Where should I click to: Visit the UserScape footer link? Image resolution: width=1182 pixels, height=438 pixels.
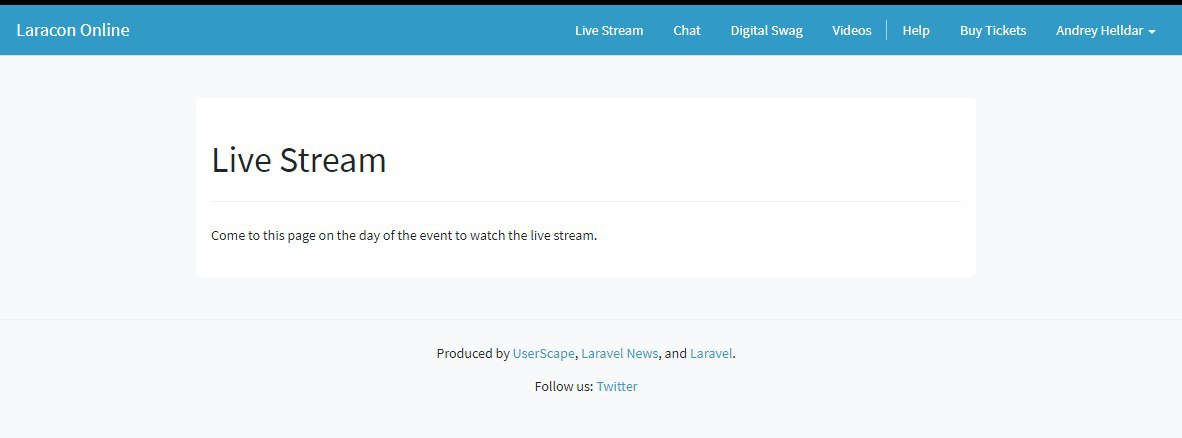point(544,353)
